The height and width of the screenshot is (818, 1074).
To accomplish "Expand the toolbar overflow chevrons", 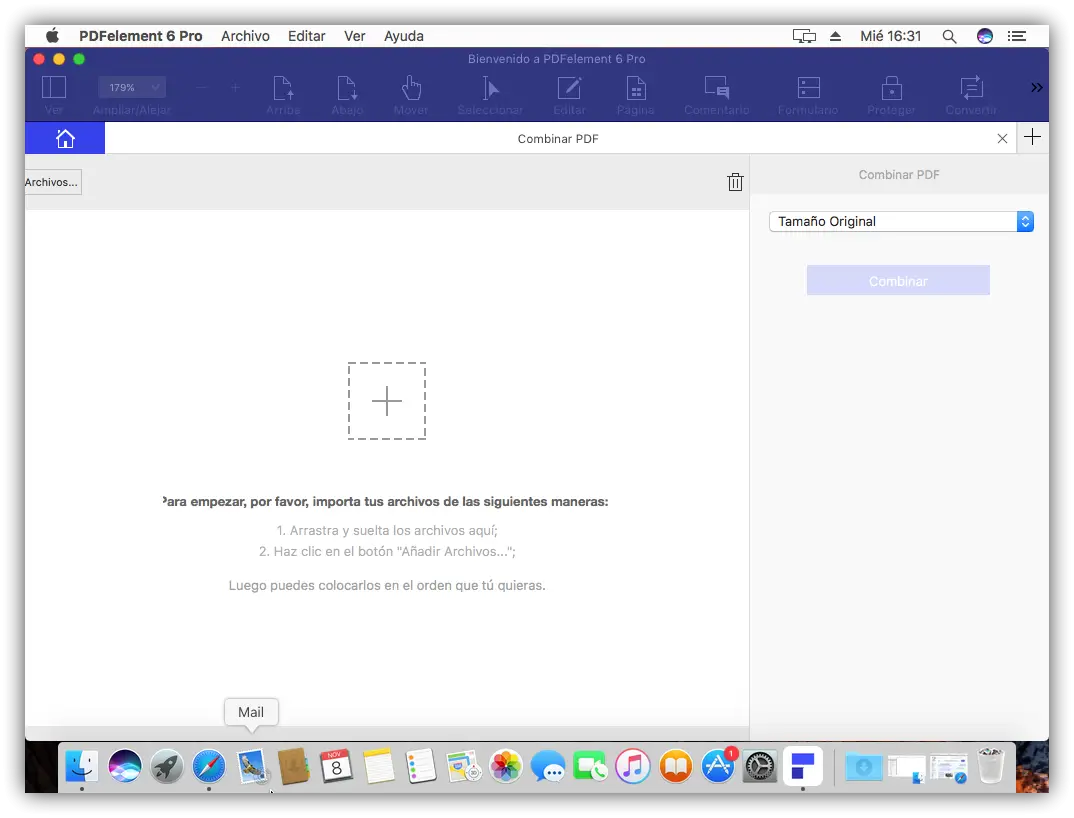I will coord(1036,88).
